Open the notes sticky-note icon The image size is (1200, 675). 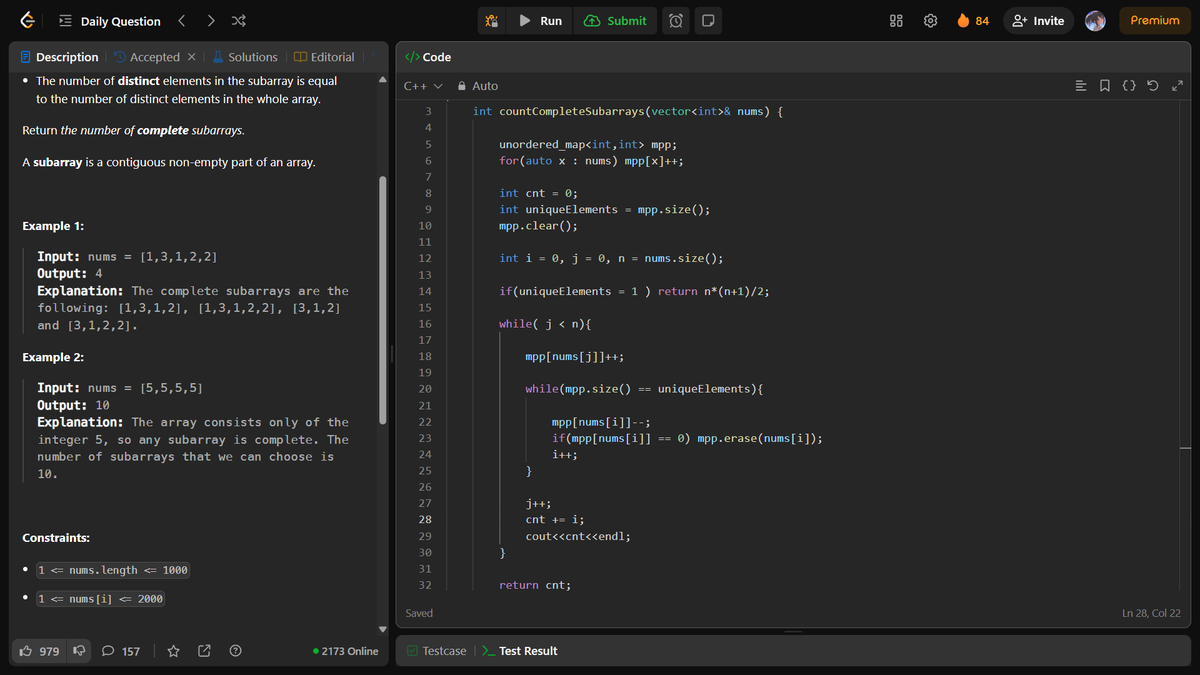[707, 21]
